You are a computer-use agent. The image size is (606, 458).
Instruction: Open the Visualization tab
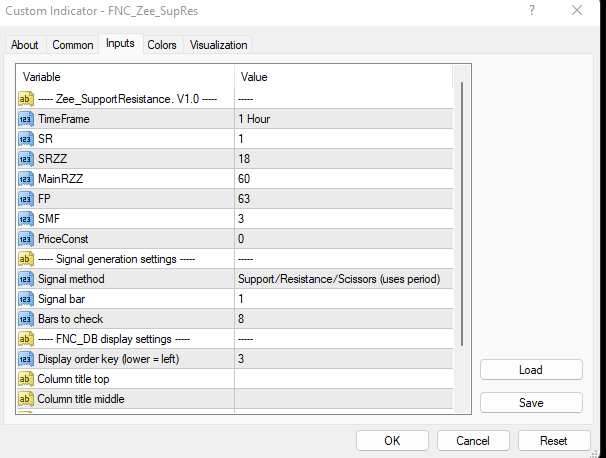point(218,45)
